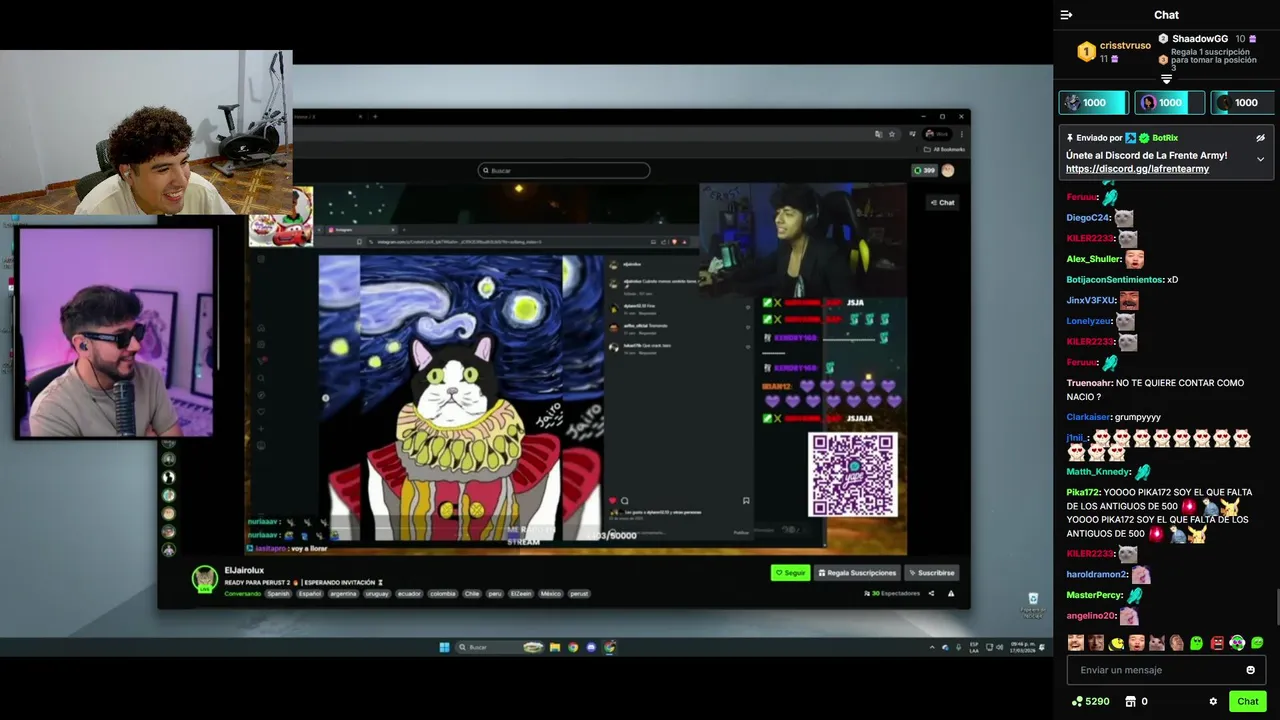Open the channel points 5290 counter
Image resolution: width=1280 pixels, height=720 pixels.
tap(1090, 701)
